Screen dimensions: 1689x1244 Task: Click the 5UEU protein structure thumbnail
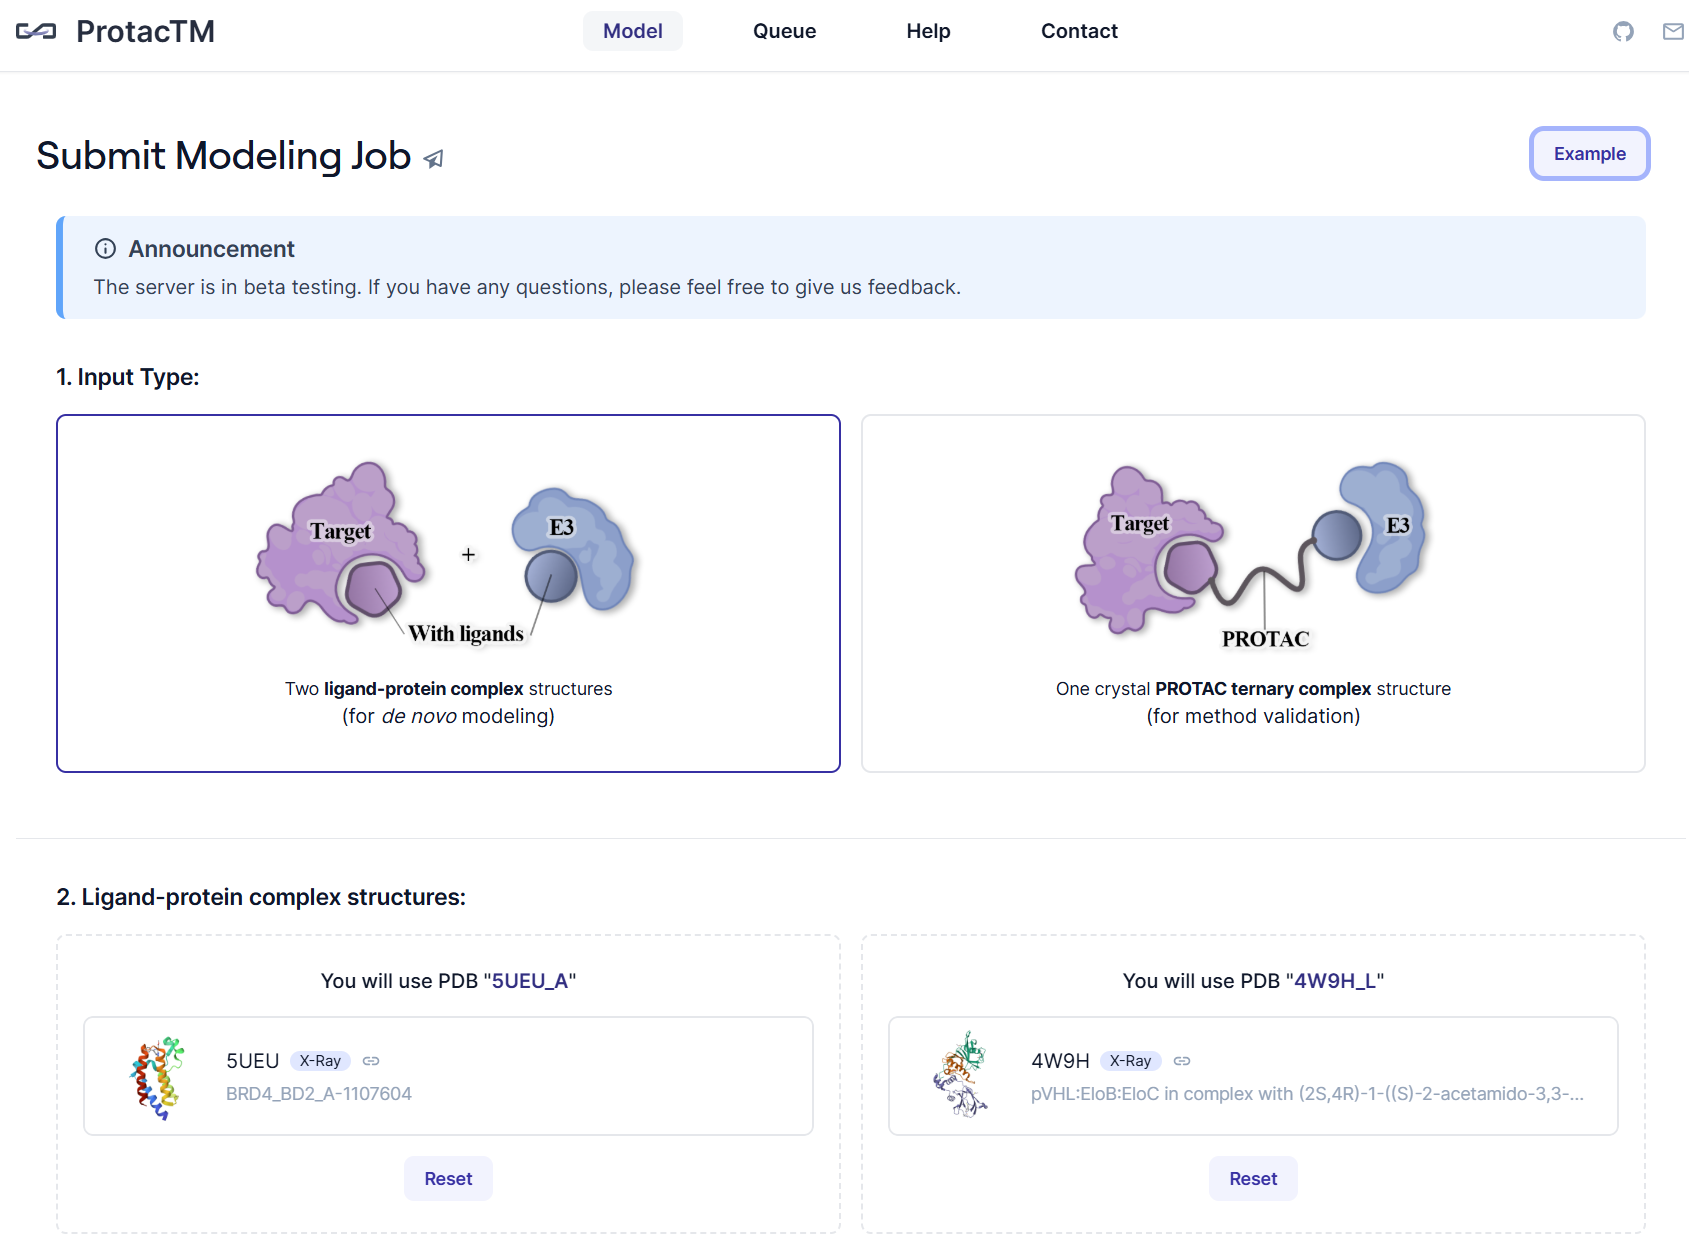pos(157,1077)
